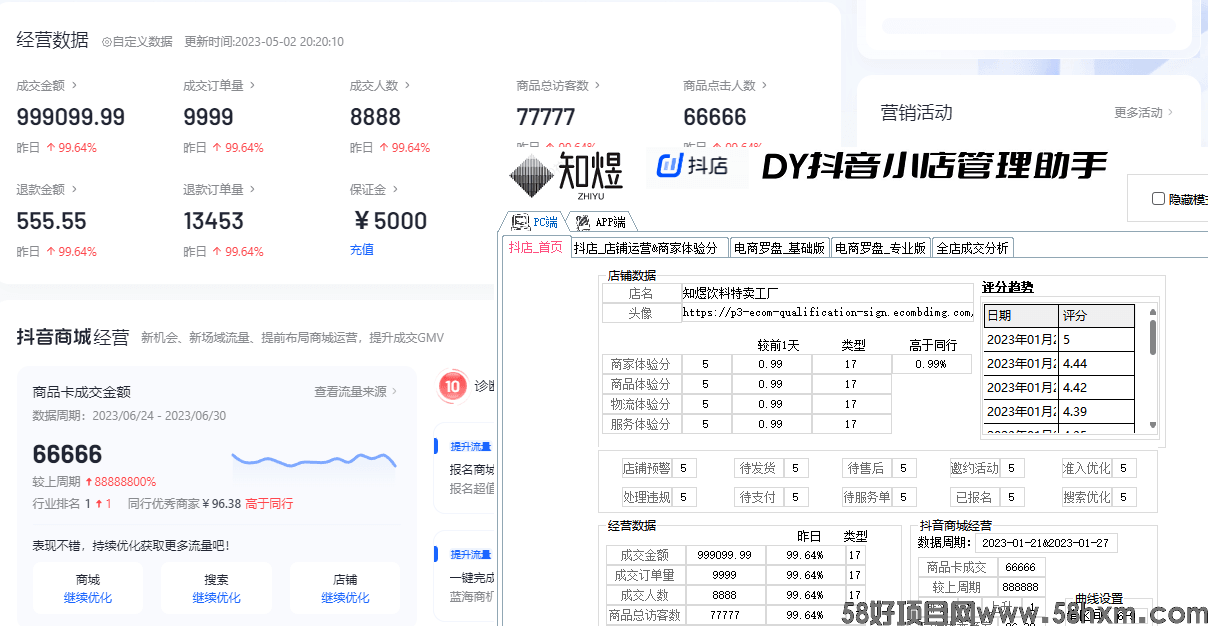Click the 数据周期 date range field
Screen dimensions: 1208x626
click(x=1046, y=543)
